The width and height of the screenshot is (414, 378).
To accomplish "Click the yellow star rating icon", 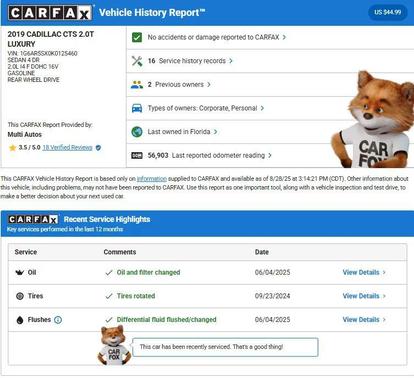I will point(13,148).
